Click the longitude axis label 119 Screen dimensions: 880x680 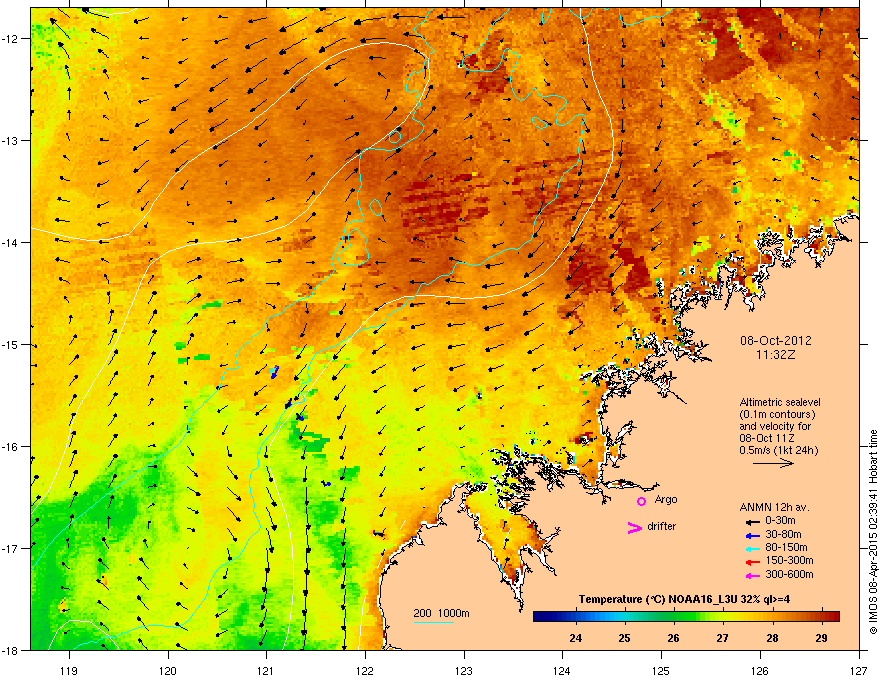[x=69, y=670]
